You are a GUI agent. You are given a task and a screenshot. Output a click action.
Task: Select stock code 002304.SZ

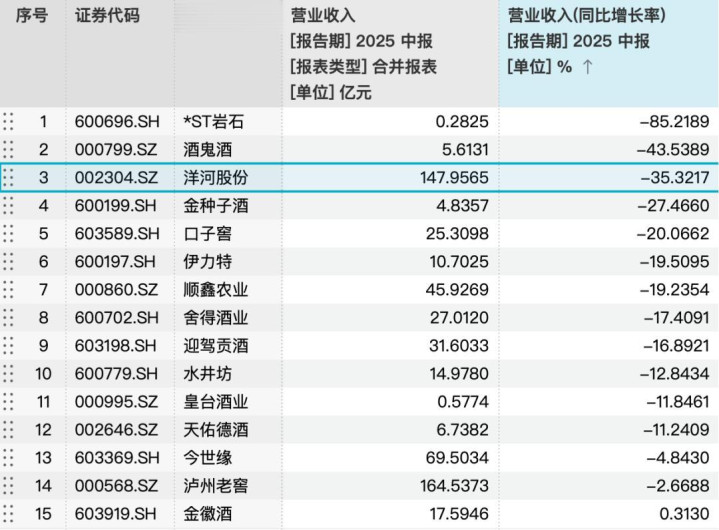(x=116, y=177)
